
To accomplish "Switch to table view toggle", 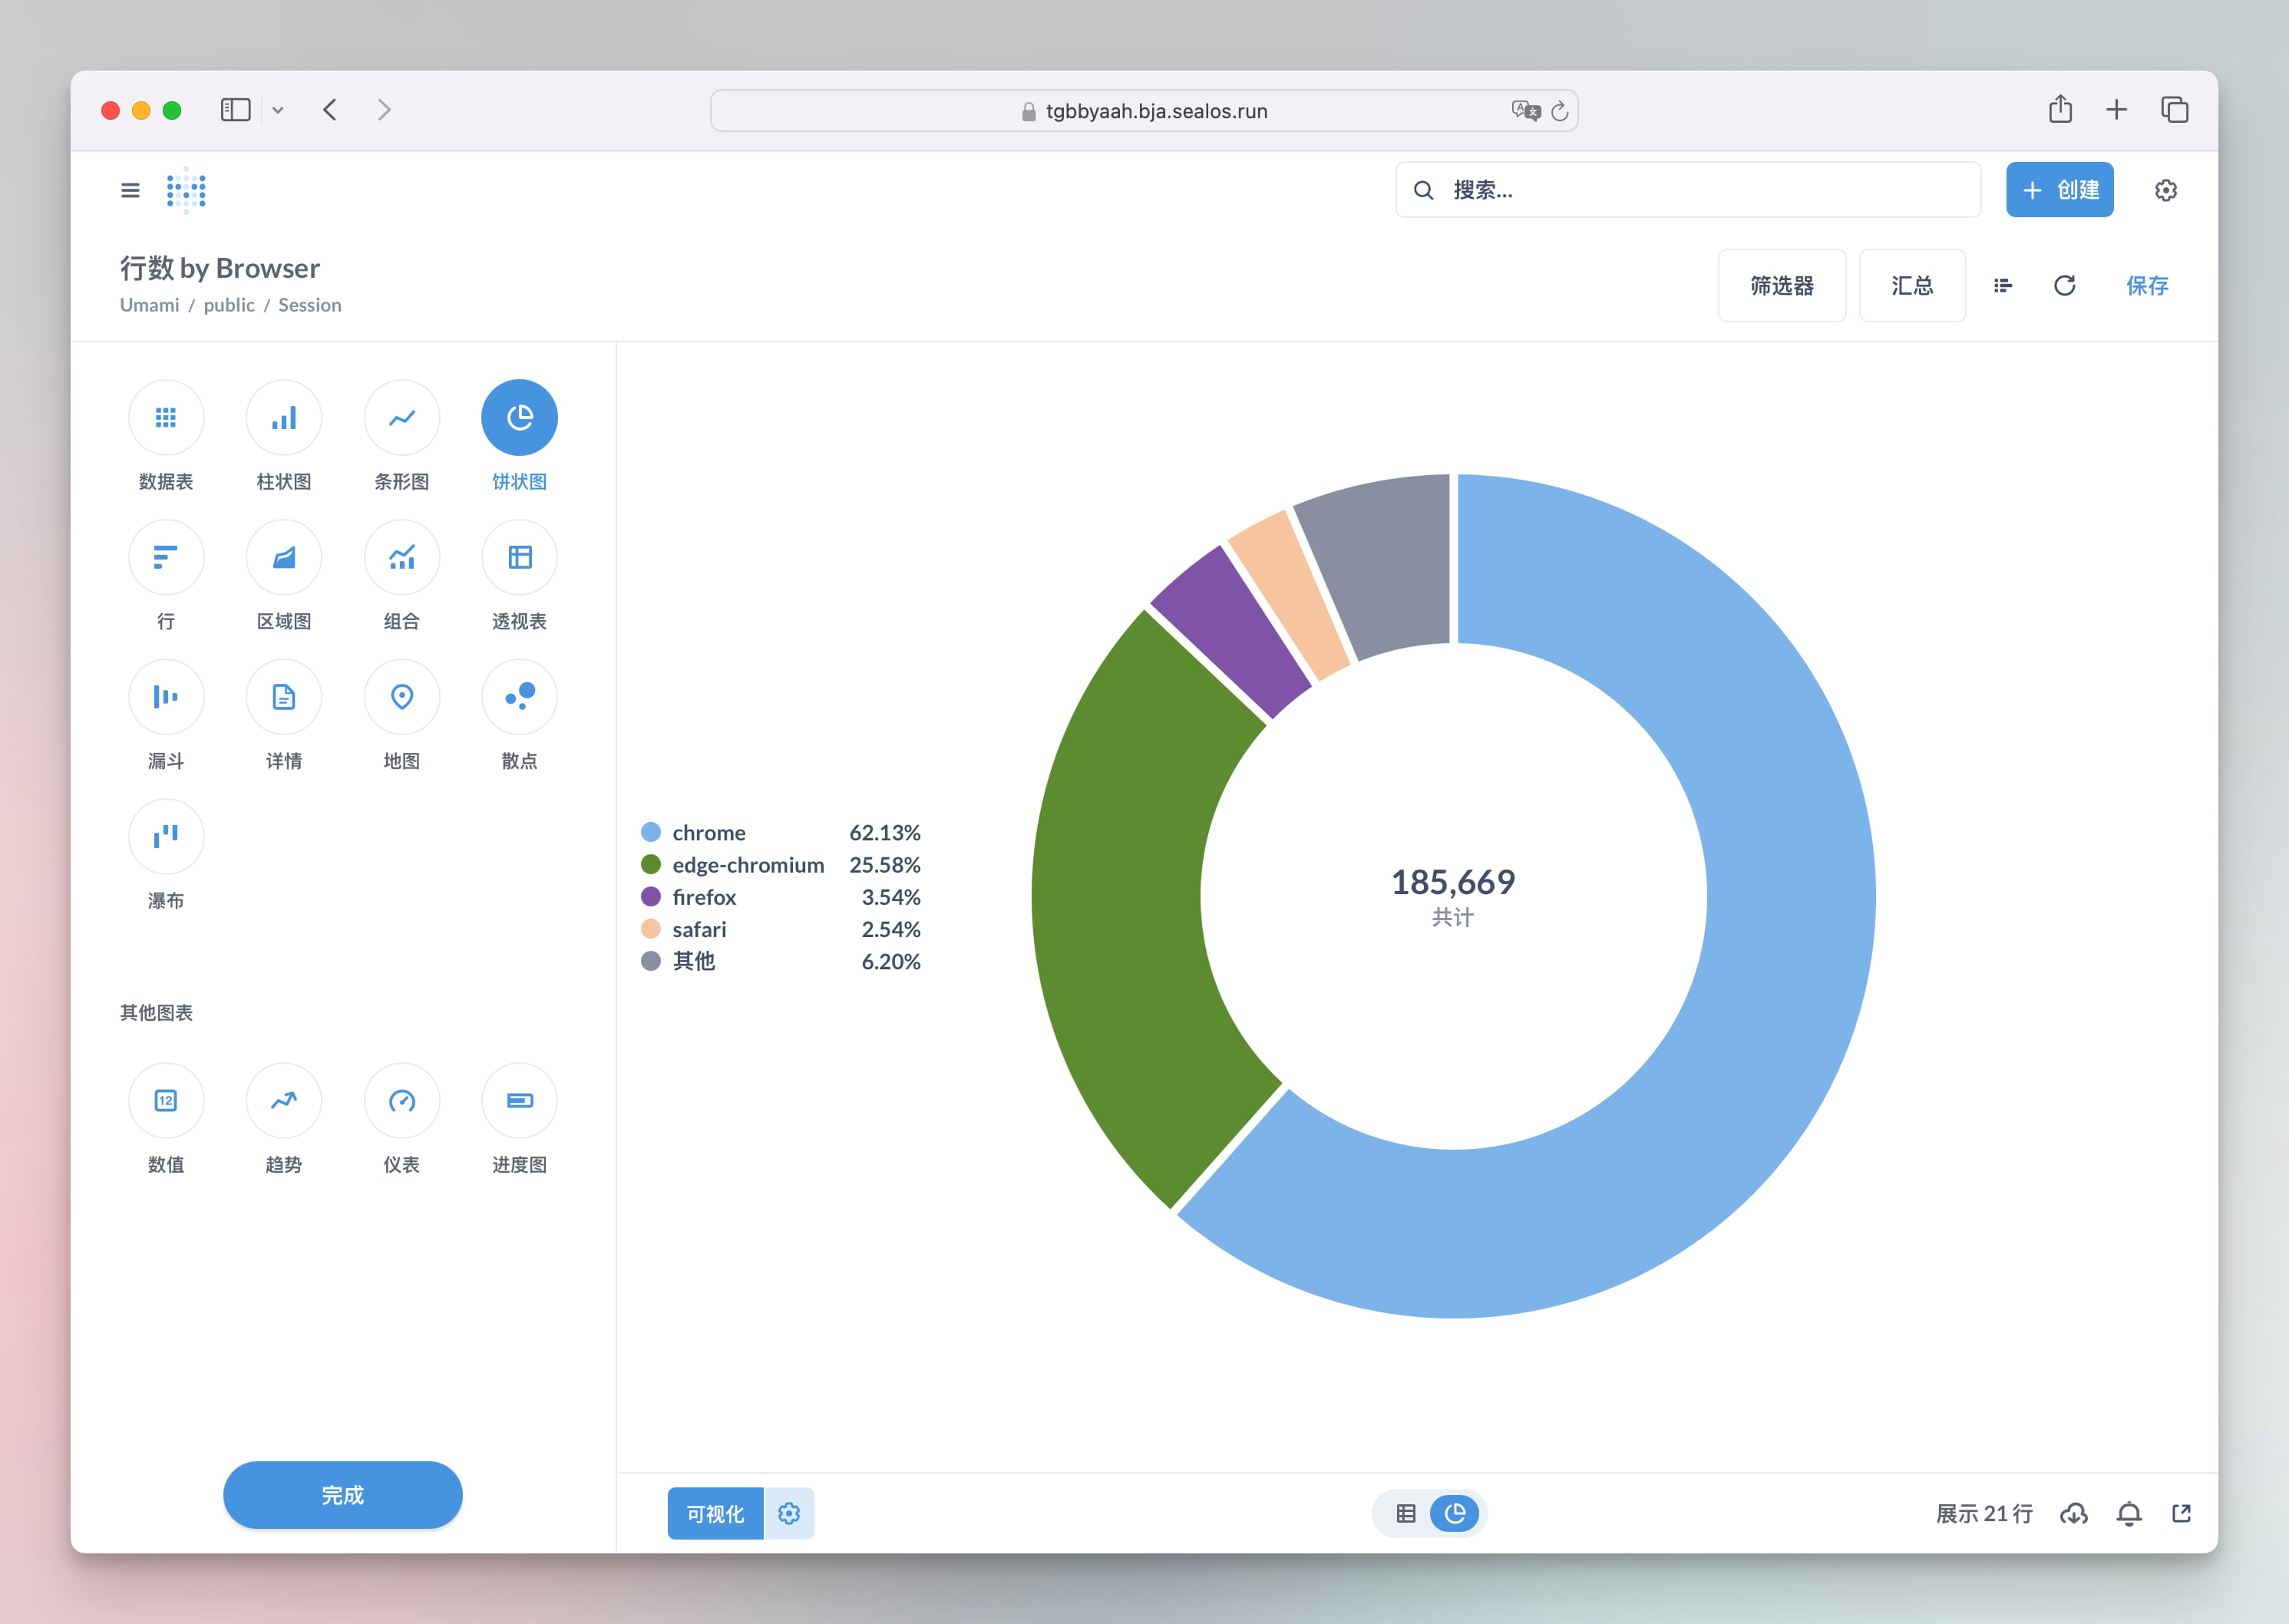I will pyautogui.click(x=1405, y=1513).
